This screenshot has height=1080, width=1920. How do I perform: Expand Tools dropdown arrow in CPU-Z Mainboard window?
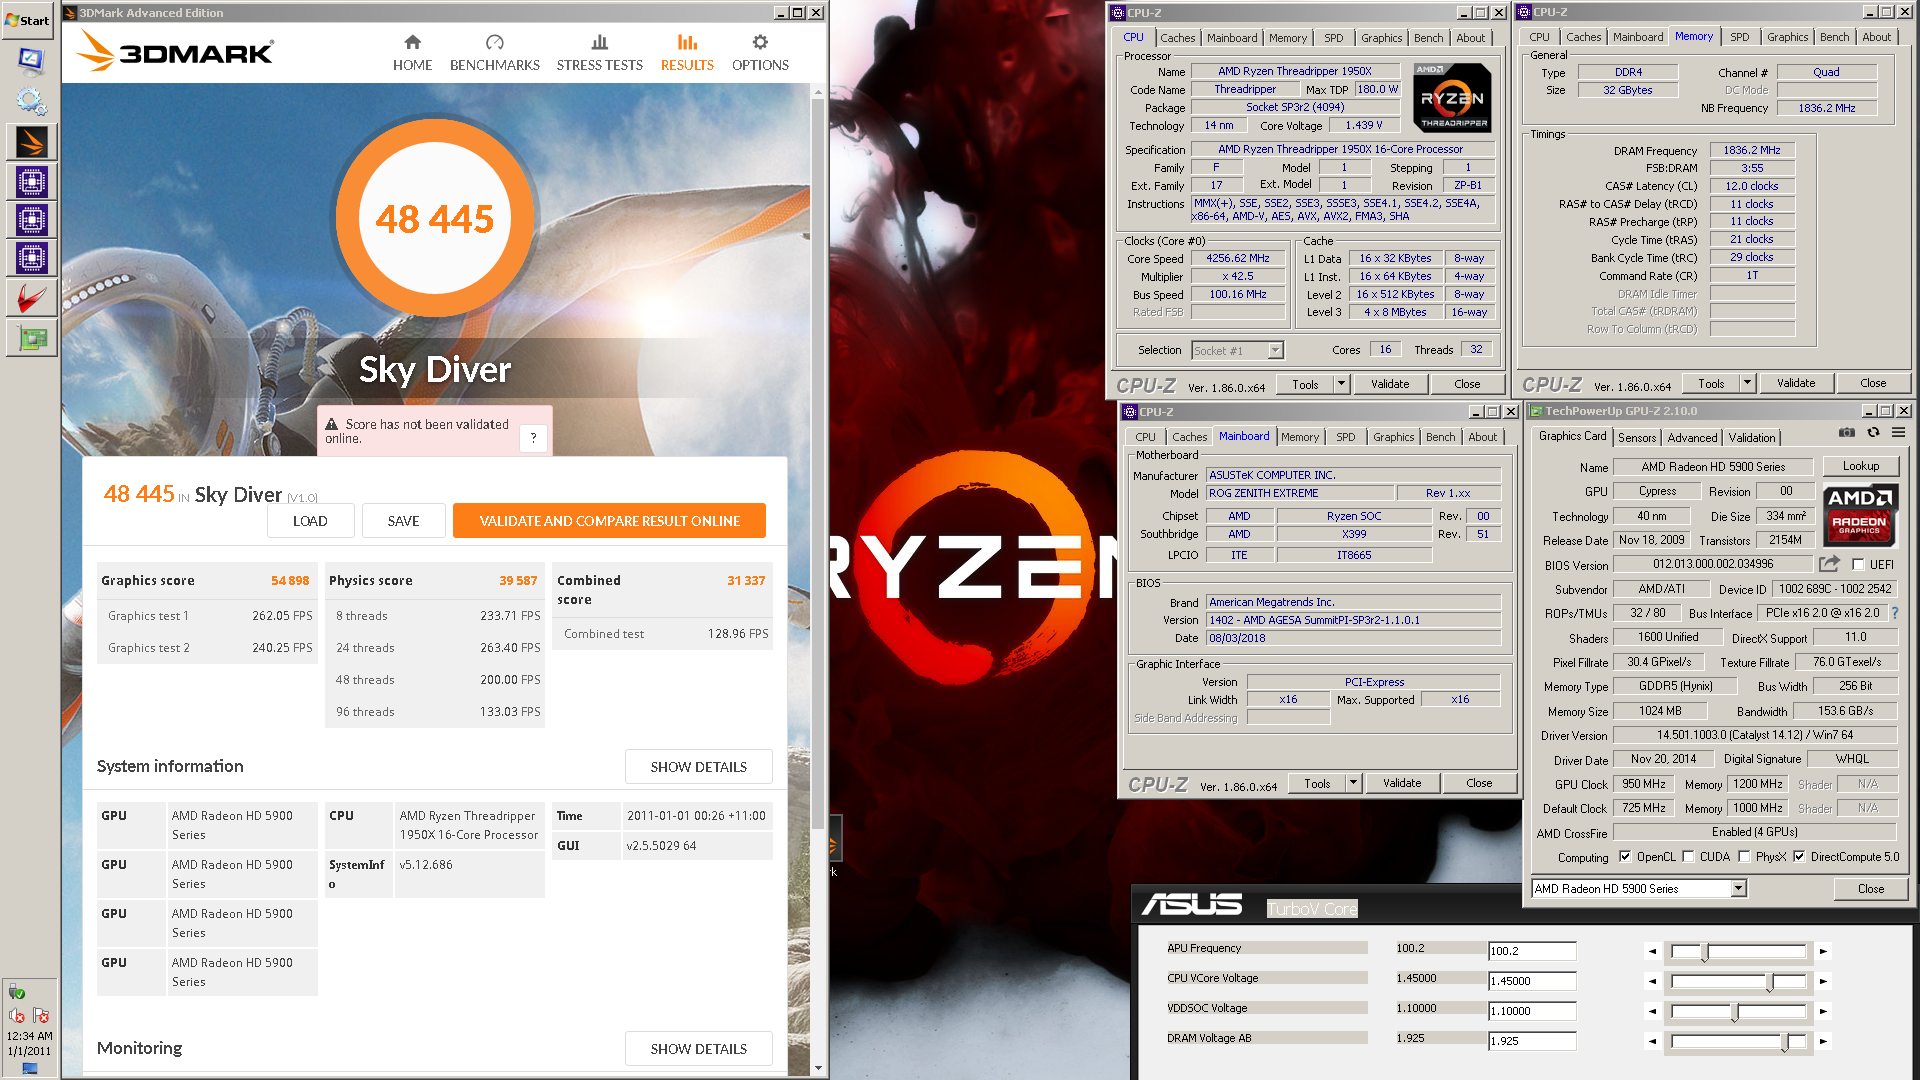(1353, 783)
